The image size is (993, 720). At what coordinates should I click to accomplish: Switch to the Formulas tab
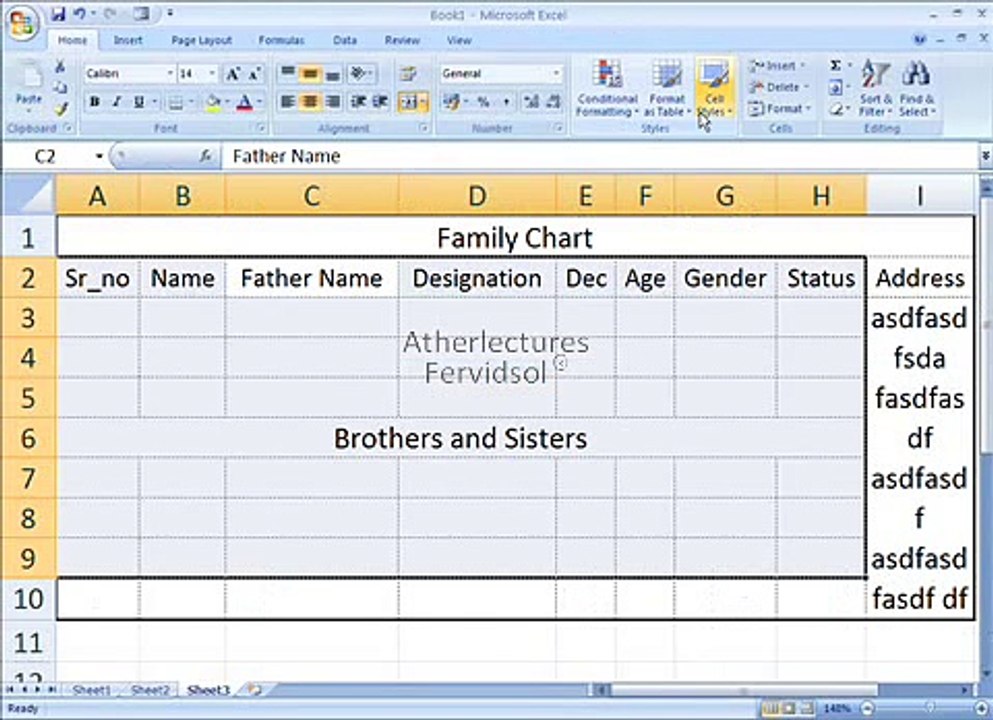(x=281, y=40)
